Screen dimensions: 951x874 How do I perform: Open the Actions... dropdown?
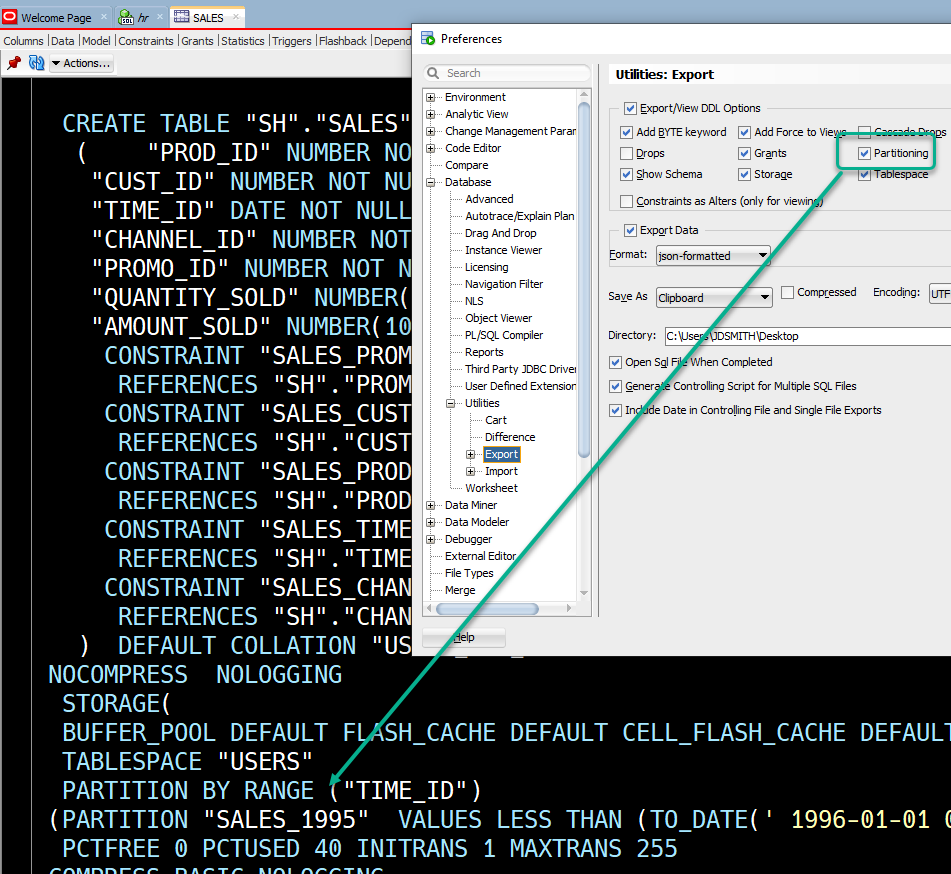point(81,63)
